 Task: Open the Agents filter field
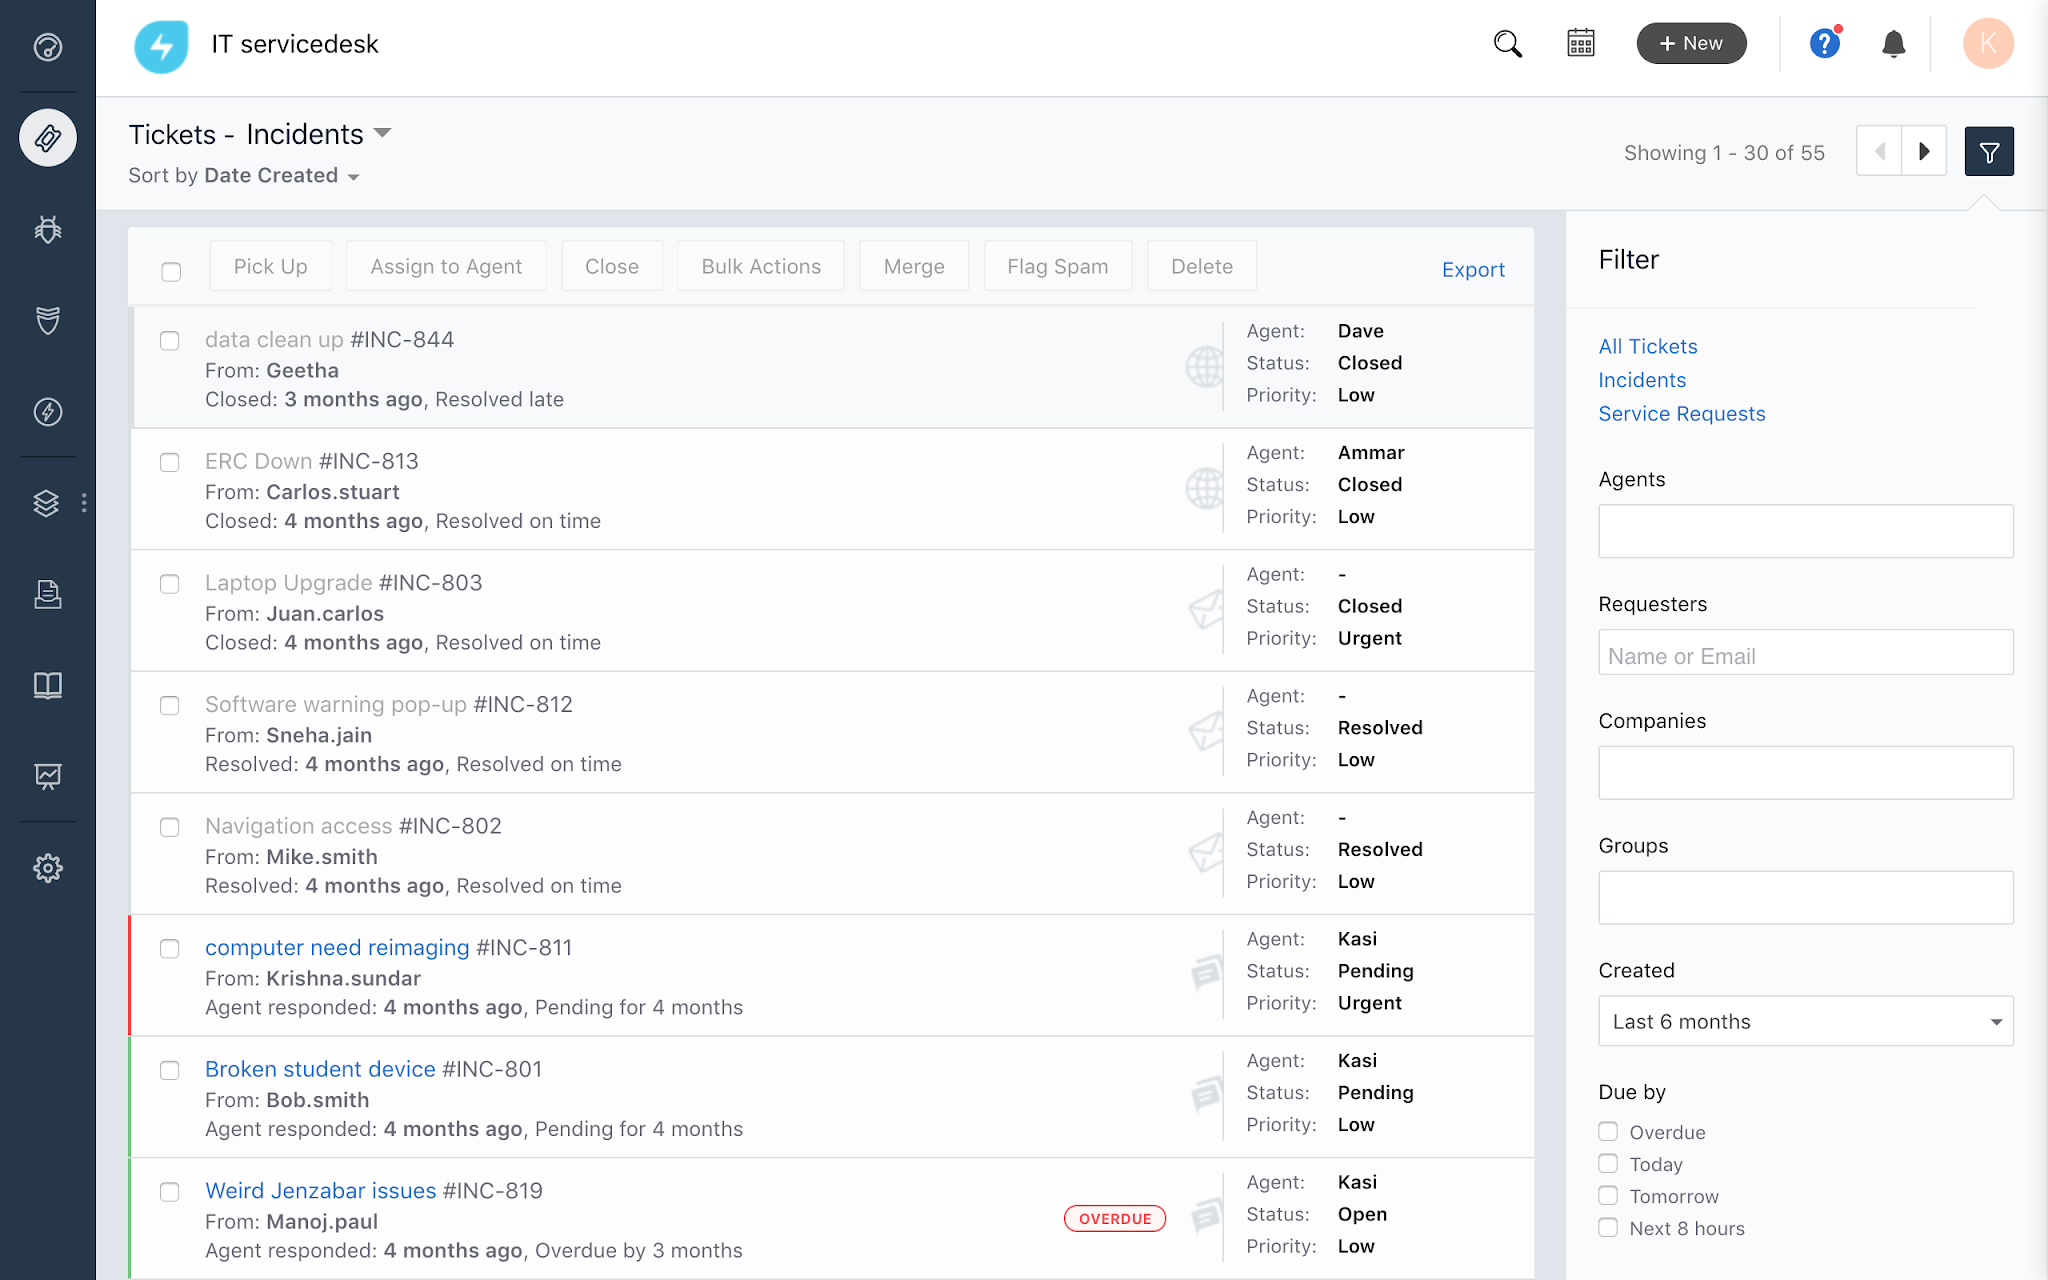tap(1805, 531)
